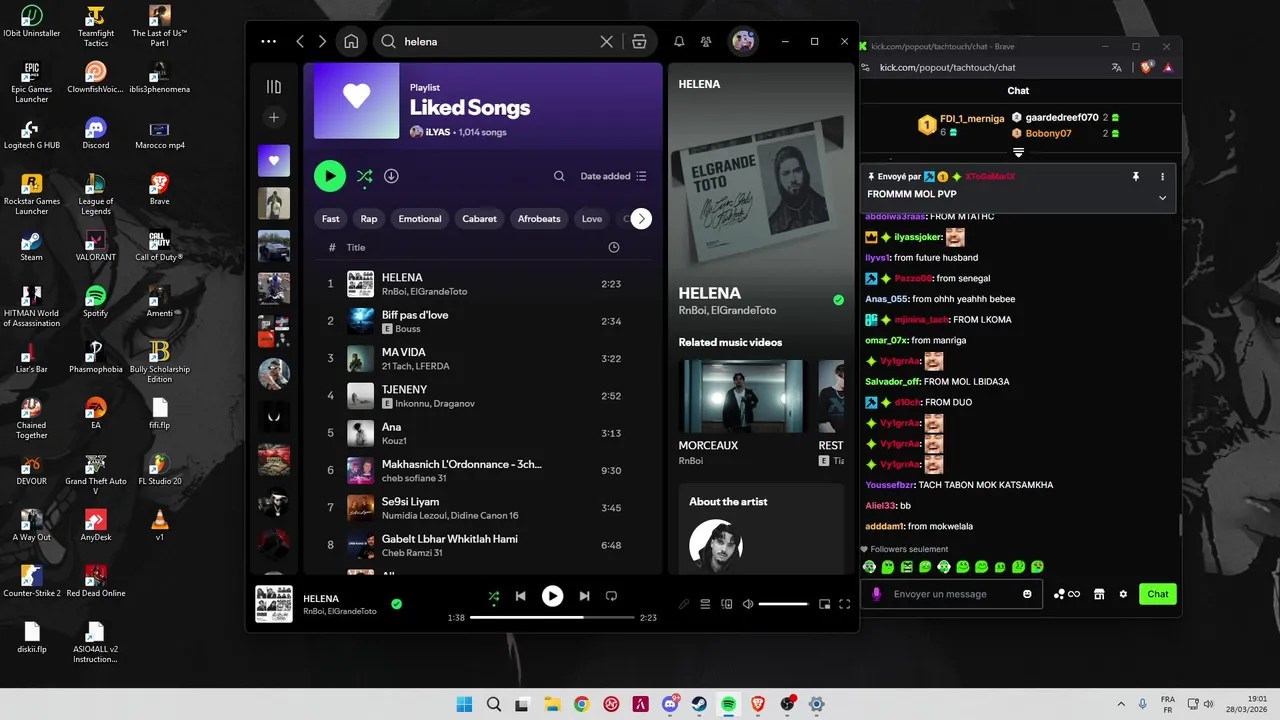Open the Browse icon beside the search bar
Viewport: 1280px width, 720px height.
click(639, 41)
